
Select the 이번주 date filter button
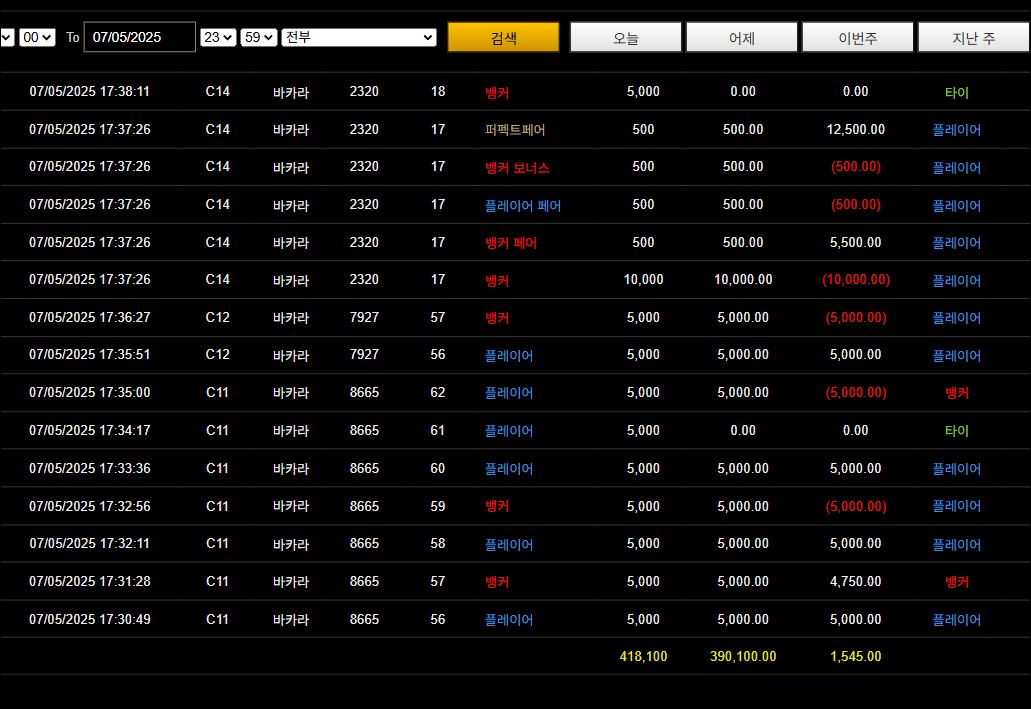click(857, 37)
